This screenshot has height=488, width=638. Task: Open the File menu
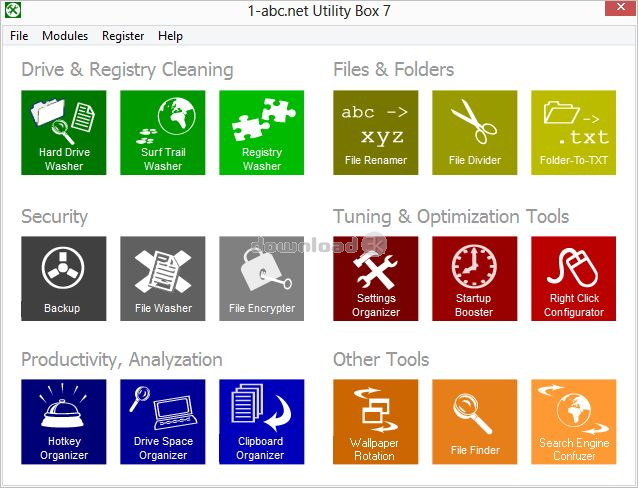19,36
